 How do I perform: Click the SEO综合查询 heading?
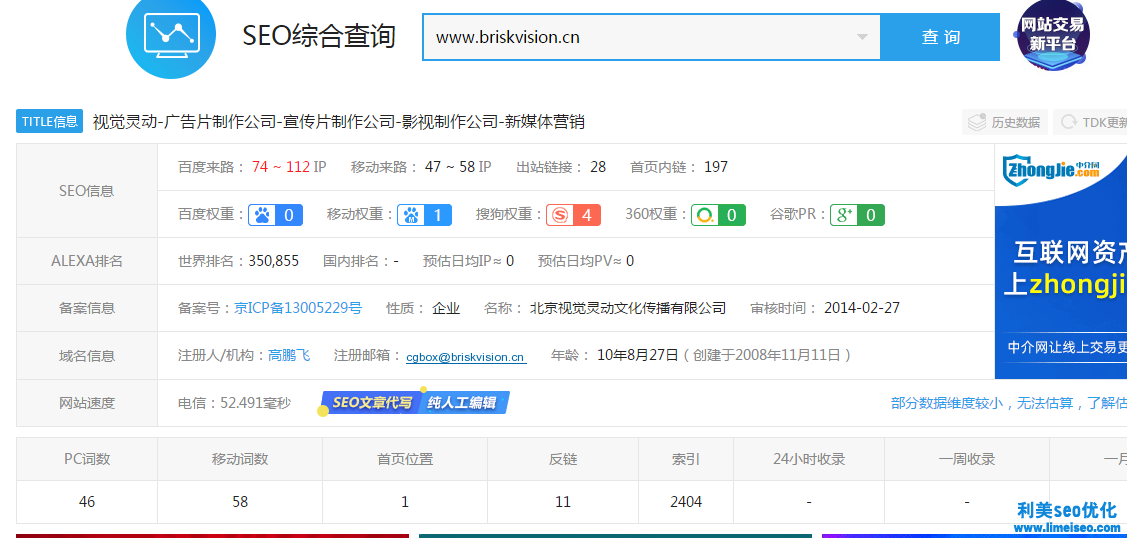[x=319, y=35]
